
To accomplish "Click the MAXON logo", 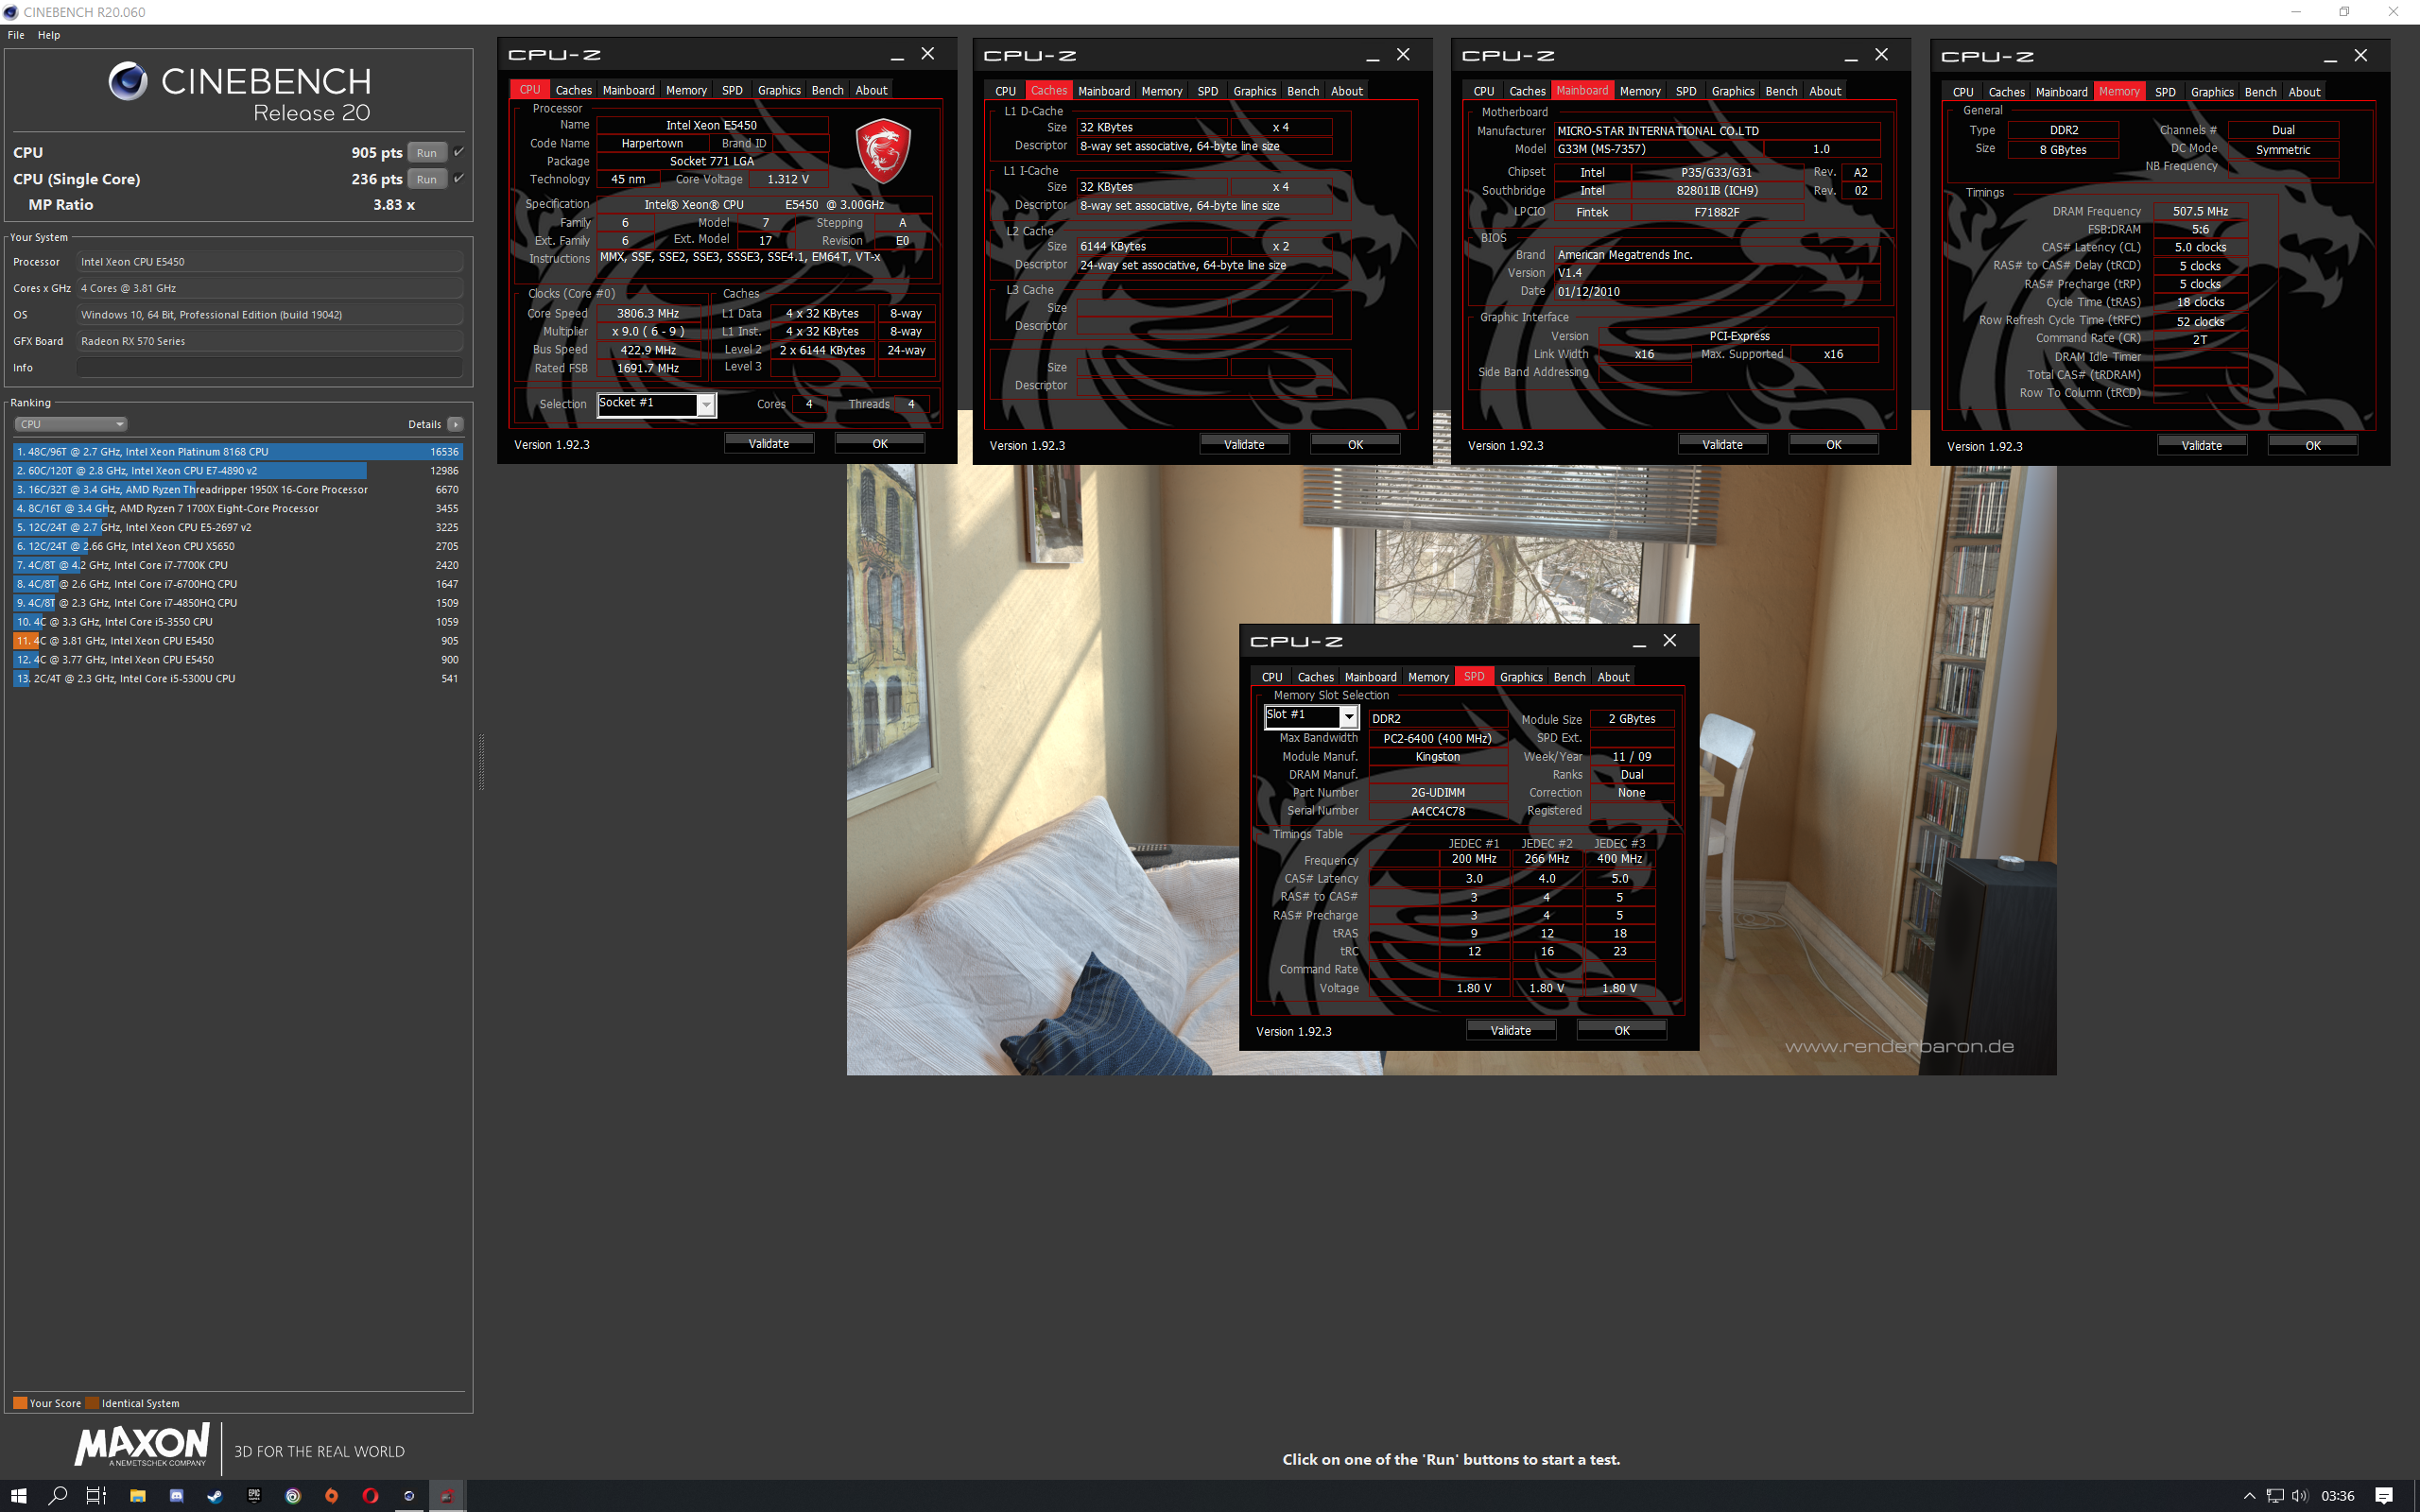I will click(x=143, y=1445).
